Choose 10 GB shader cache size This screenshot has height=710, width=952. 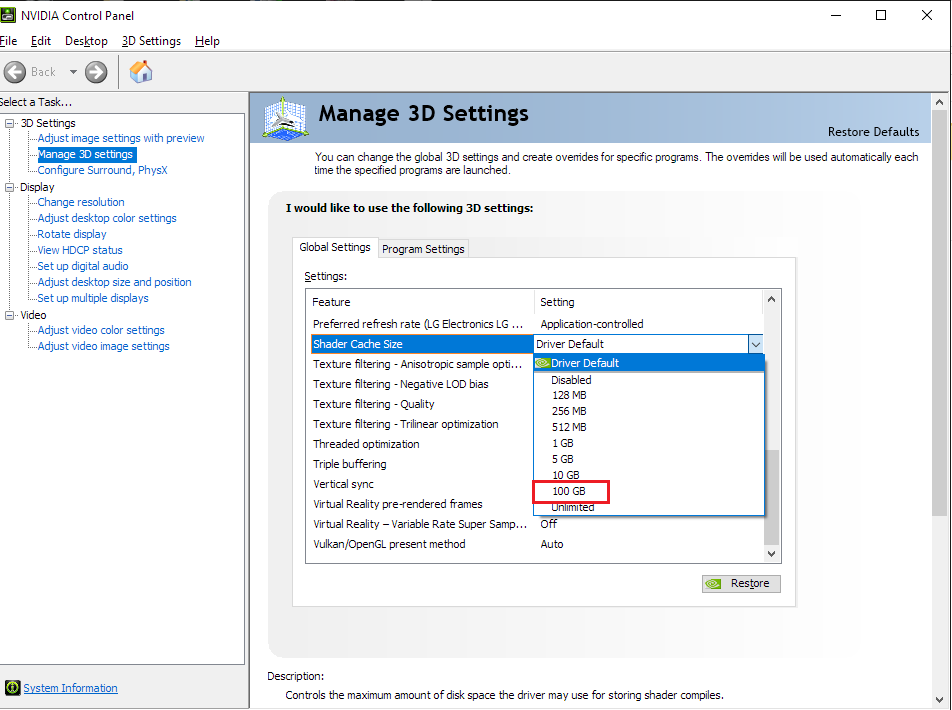tap(648, 475)
